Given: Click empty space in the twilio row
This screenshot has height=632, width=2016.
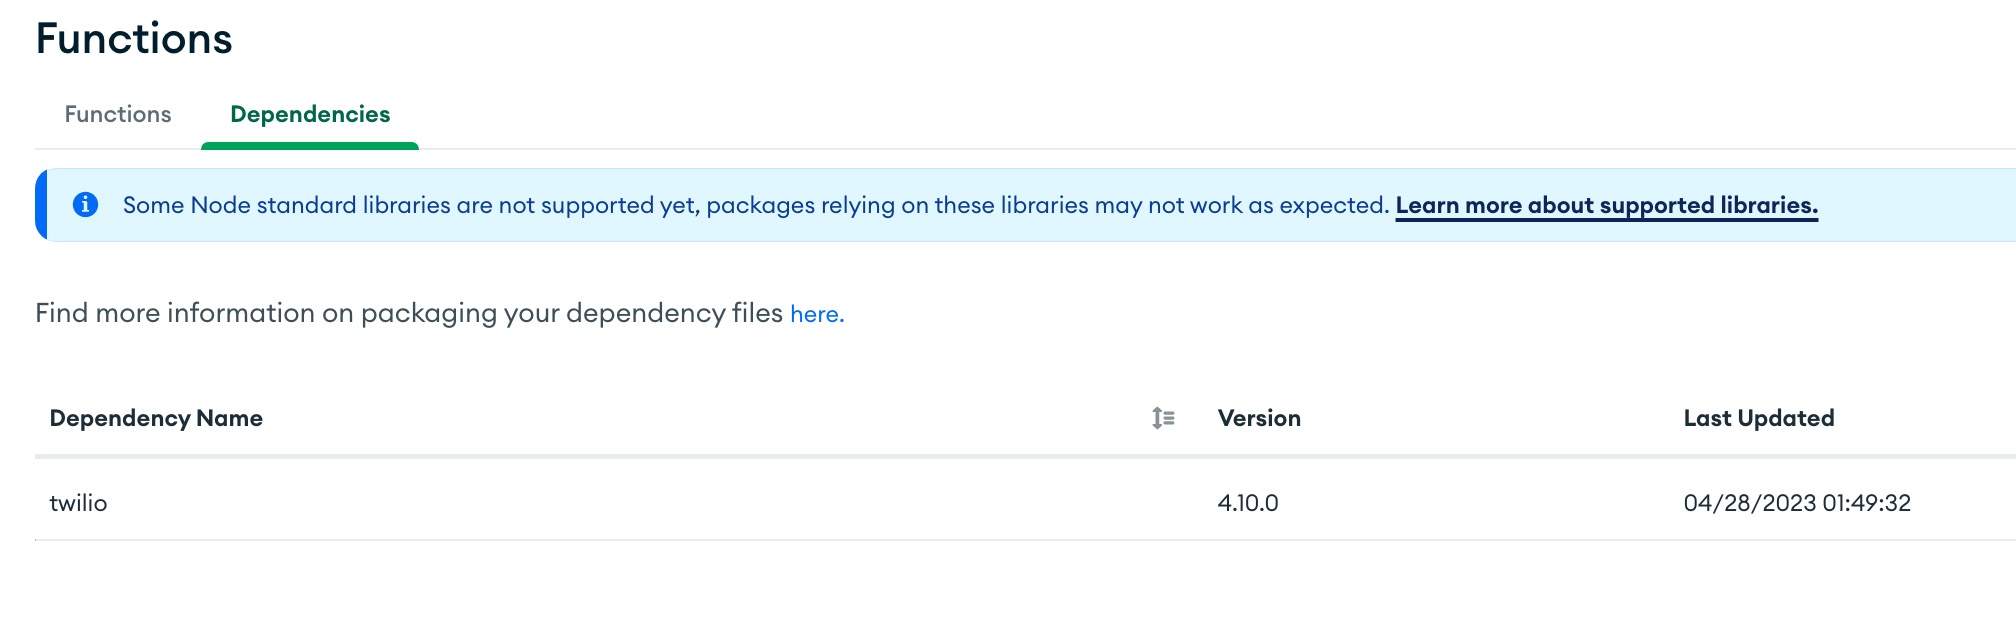Looking at the screenshot, I should pos(650,503).
